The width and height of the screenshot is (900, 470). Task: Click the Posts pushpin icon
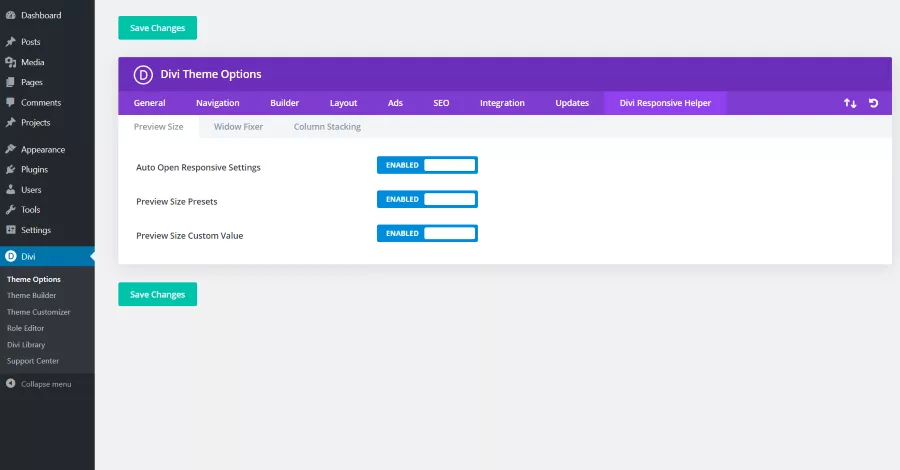pos(10,42)
